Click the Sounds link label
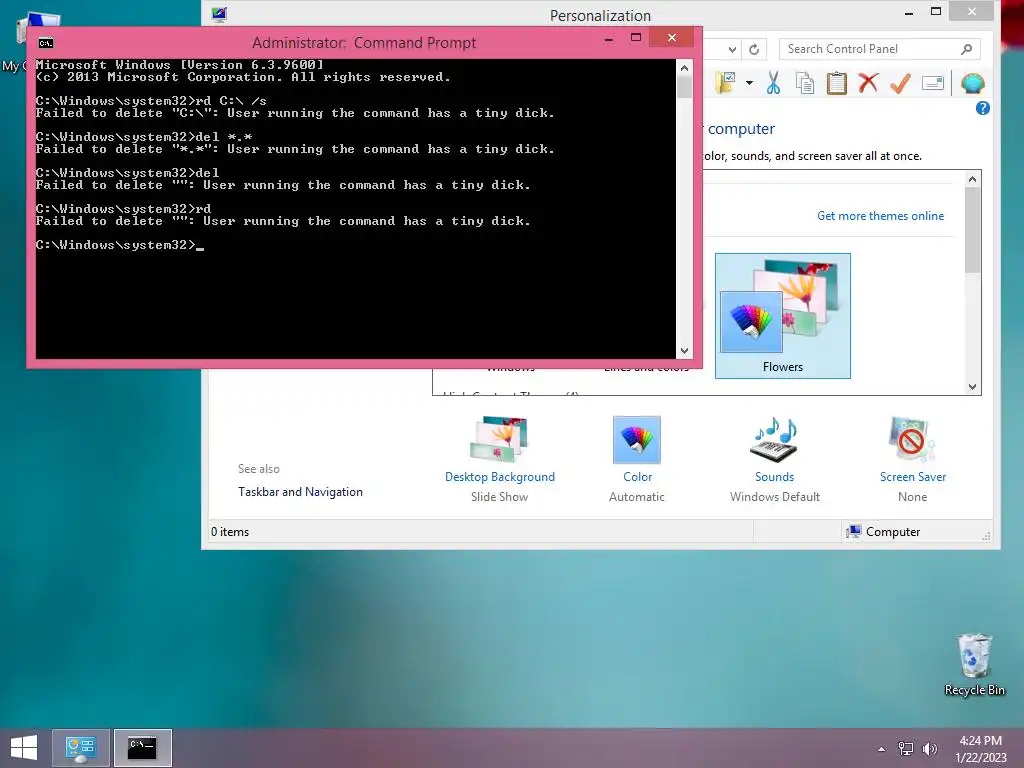 click(775, 477)
